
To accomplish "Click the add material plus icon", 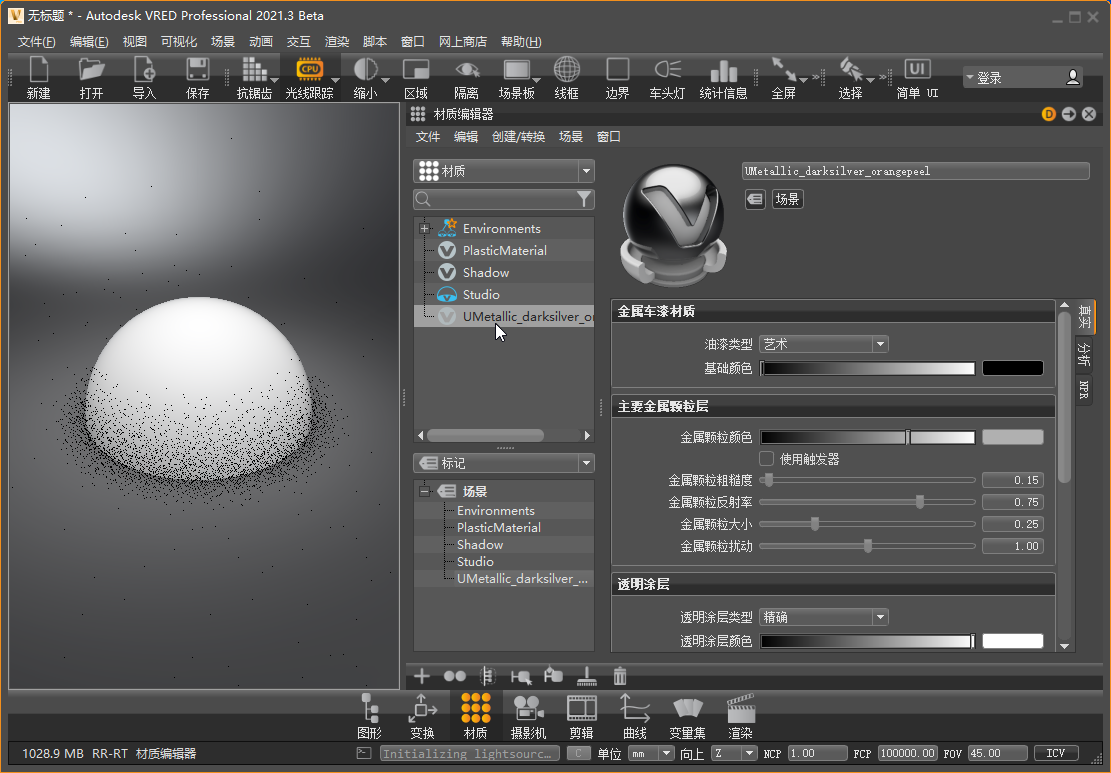I will 422,676.
